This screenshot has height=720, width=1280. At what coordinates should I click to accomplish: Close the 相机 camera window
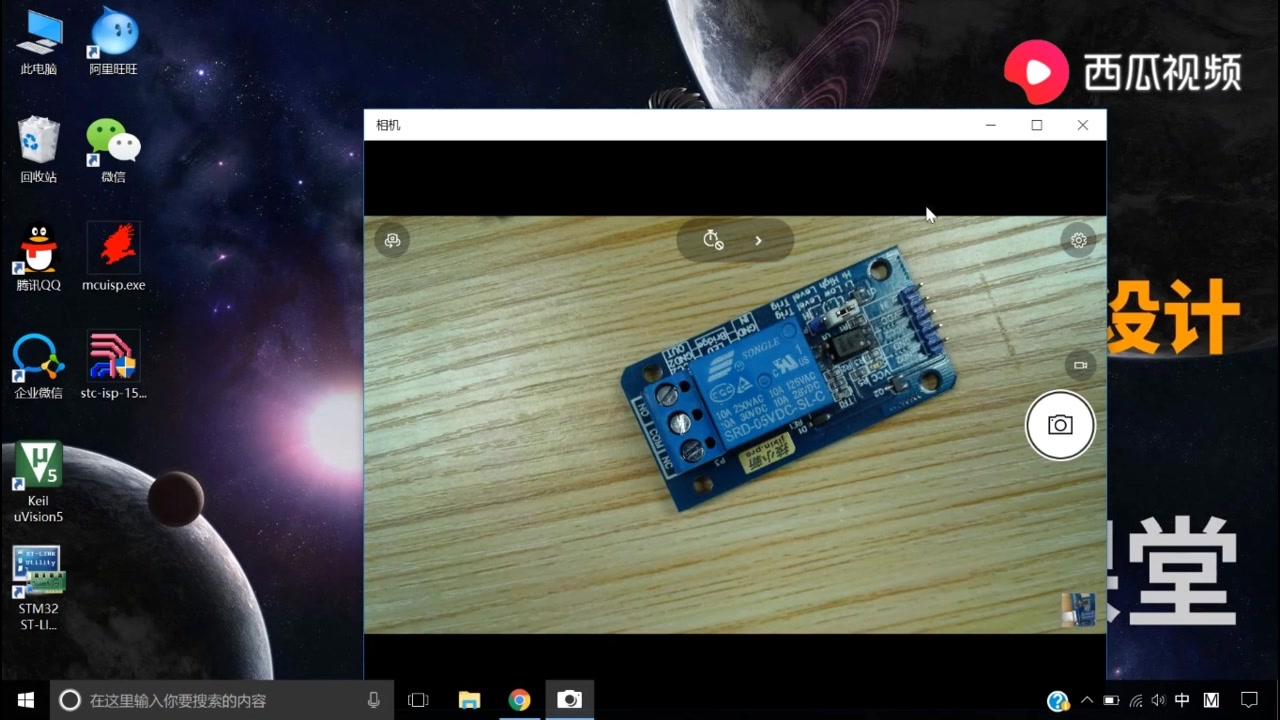point(1083,125)
